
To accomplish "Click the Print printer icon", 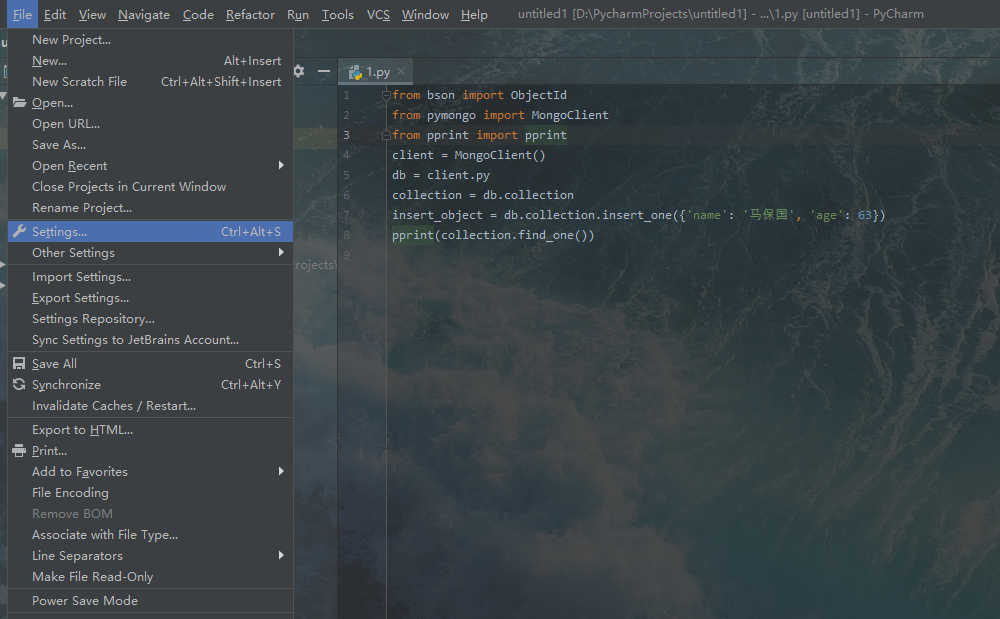I will click(x=19, y=451).
